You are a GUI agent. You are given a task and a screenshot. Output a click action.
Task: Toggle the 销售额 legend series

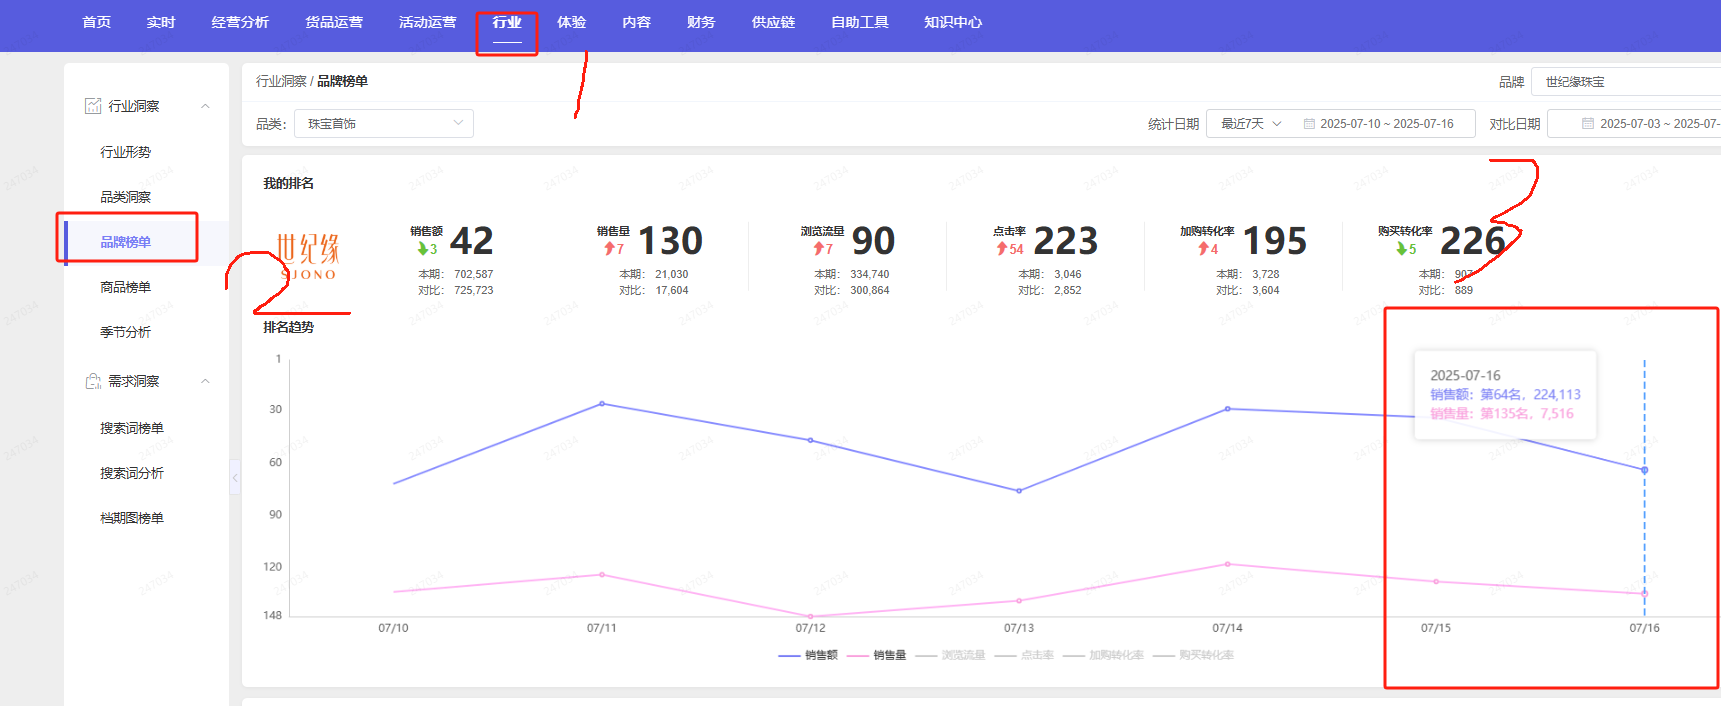click(x=808, y=656)
